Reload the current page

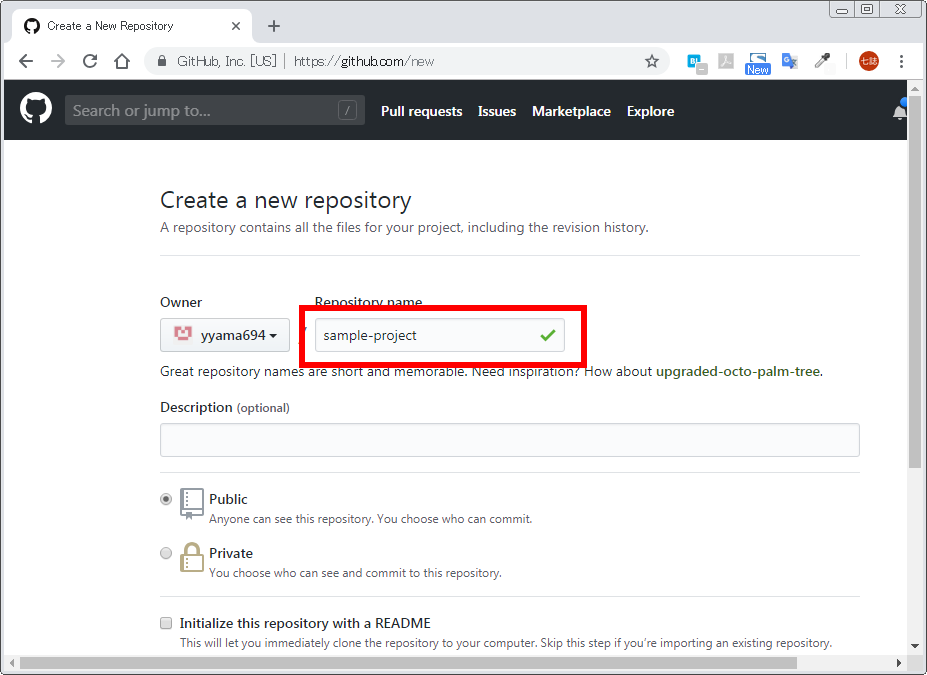[90, 61]
